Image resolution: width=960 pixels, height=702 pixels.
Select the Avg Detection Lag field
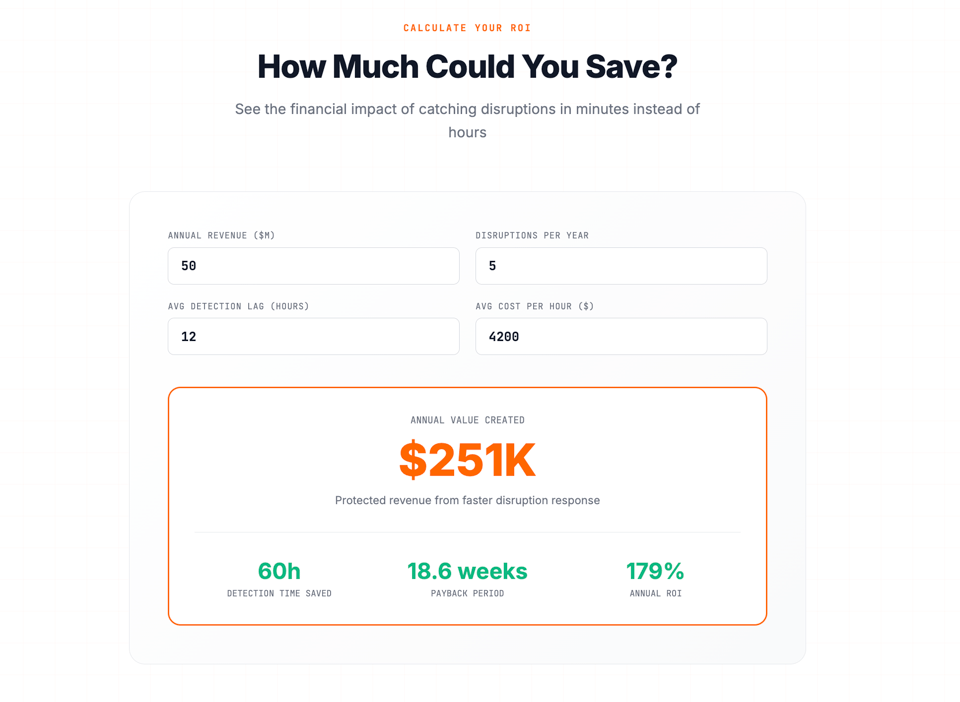[x=313, y=337]
